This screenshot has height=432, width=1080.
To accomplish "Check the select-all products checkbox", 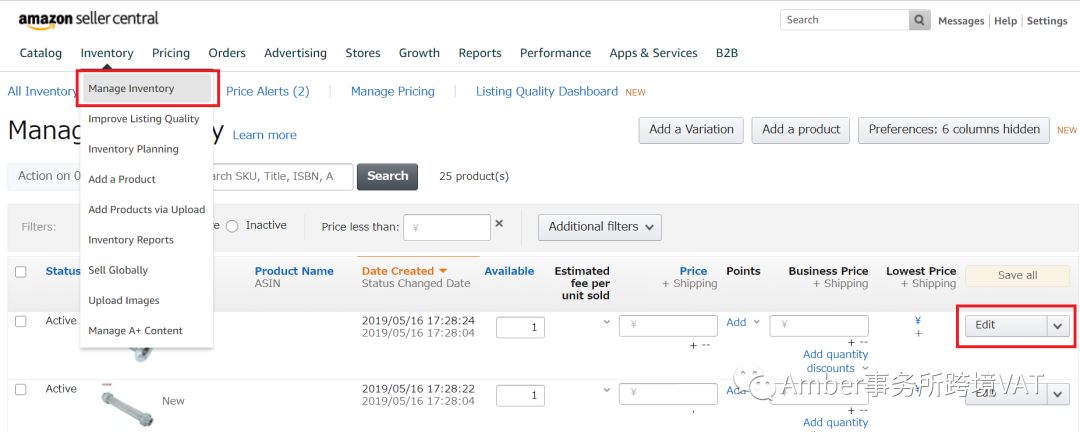I will (x=21, y=272).
